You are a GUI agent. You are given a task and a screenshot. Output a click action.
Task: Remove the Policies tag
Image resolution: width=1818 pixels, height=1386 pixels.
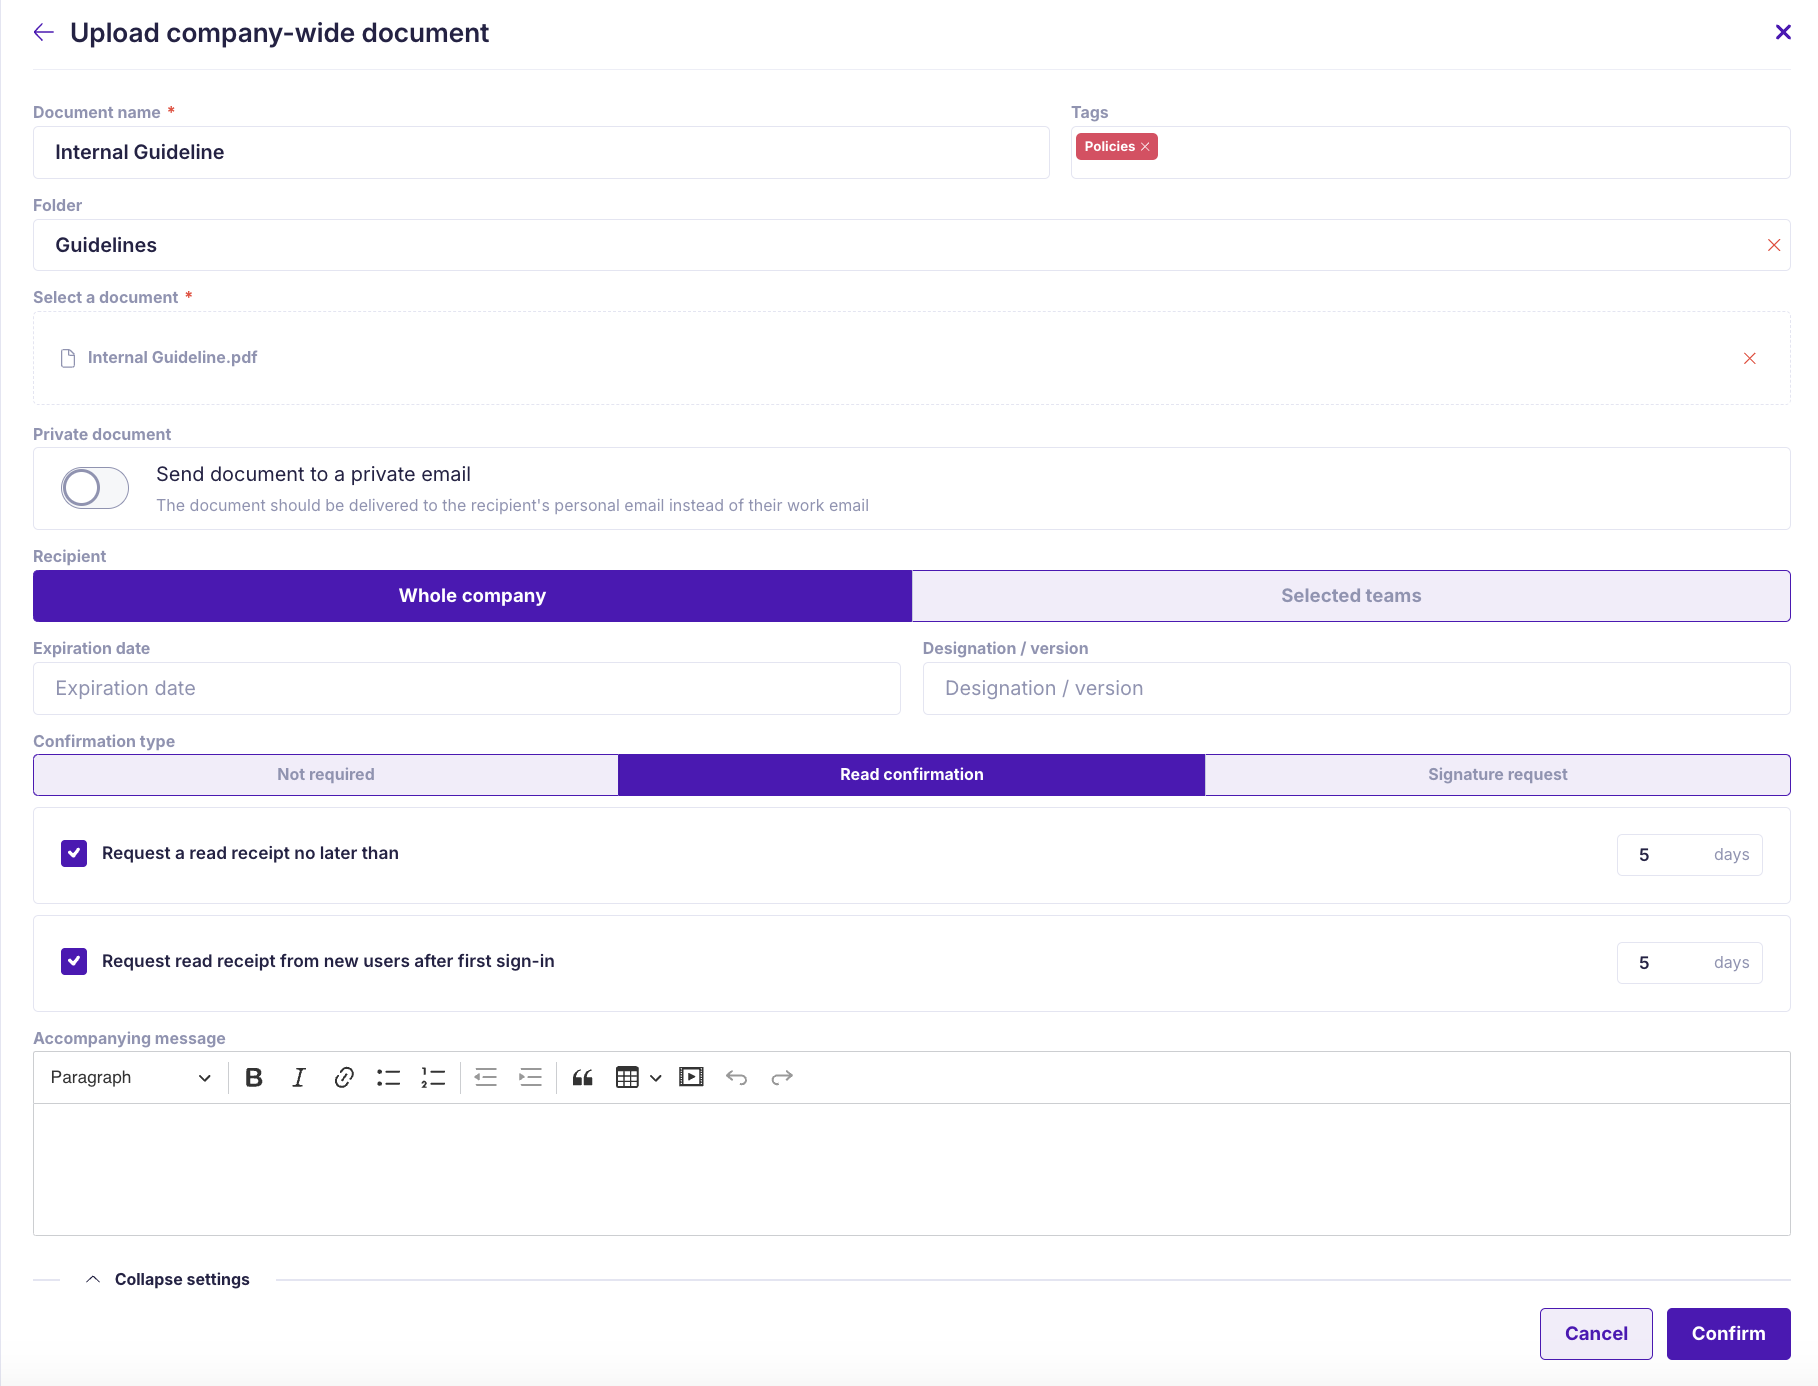tap(1145, 147)
